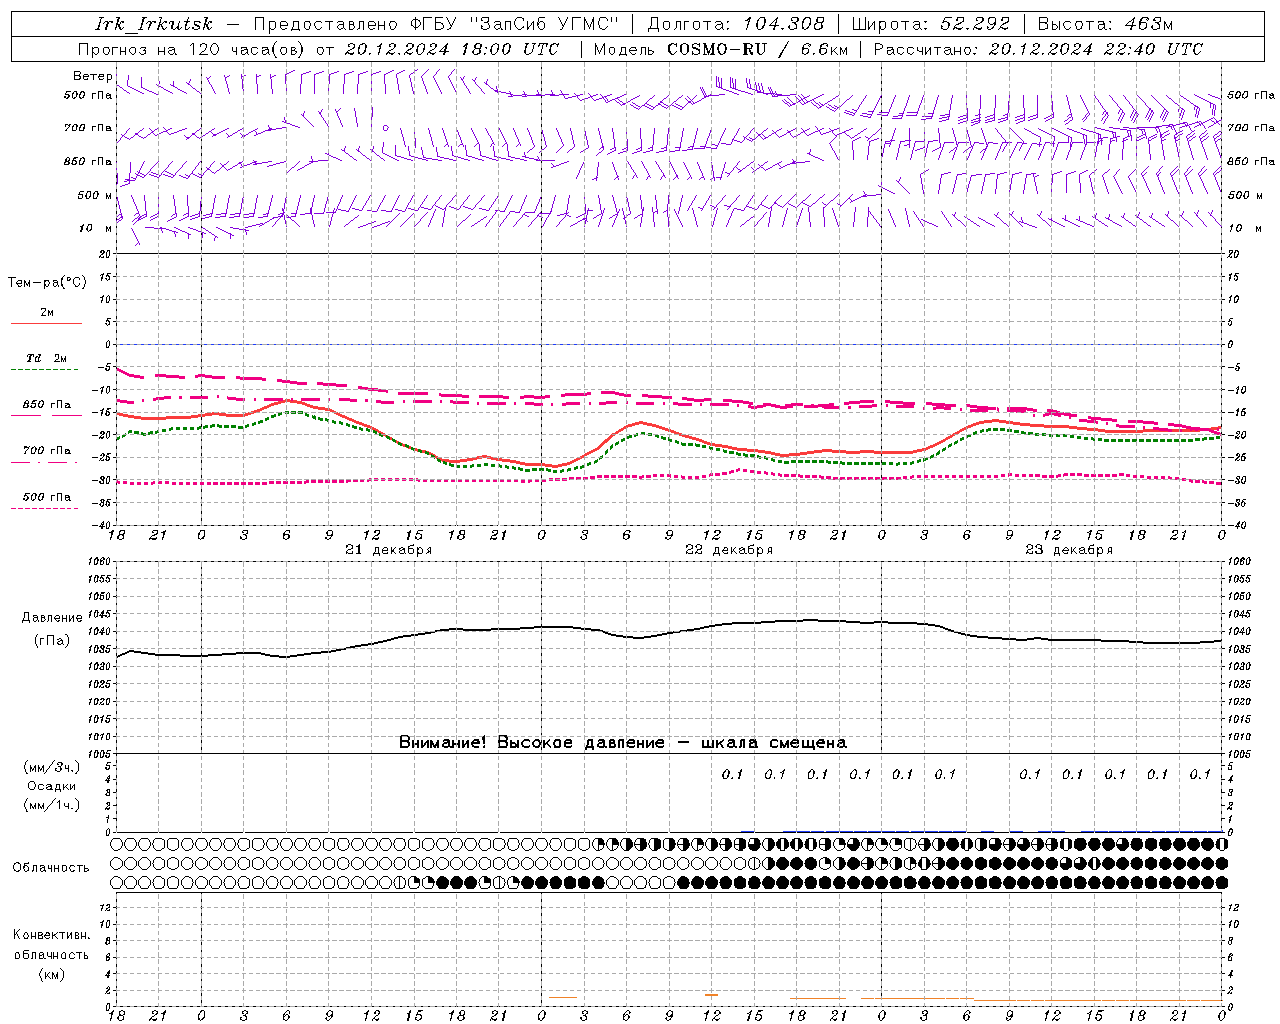Viewport: 1280px width, 1024px height.
Task: Click the 'Модель COSMO-RU / 6.6км' text
Action: [721, 49]
